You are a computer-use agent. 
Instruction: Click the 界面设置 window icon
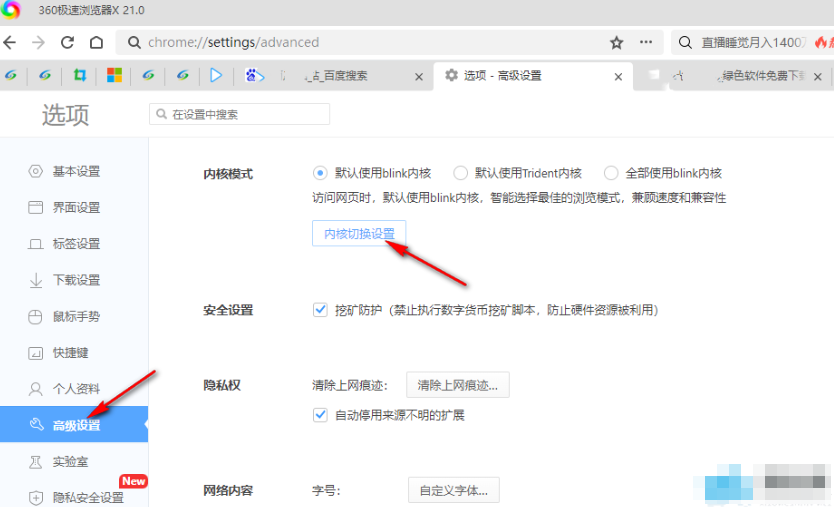(x=35, y=207)
